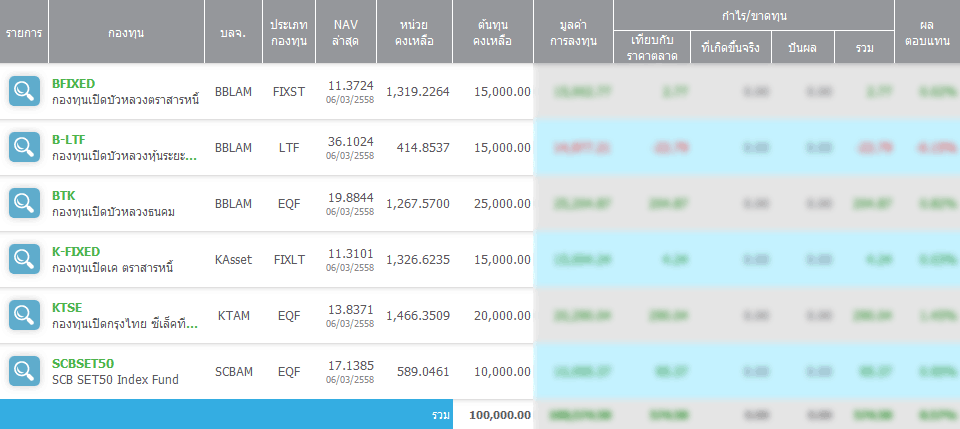Click the SCBSET50 fund name link
Image resolution: width=960 pixels, height=429 pixels.
point(82,363)
